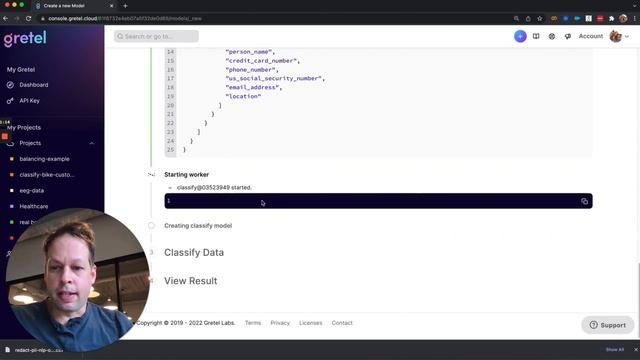
Task: Copy the worker log output
Action: tap(584, 201)
